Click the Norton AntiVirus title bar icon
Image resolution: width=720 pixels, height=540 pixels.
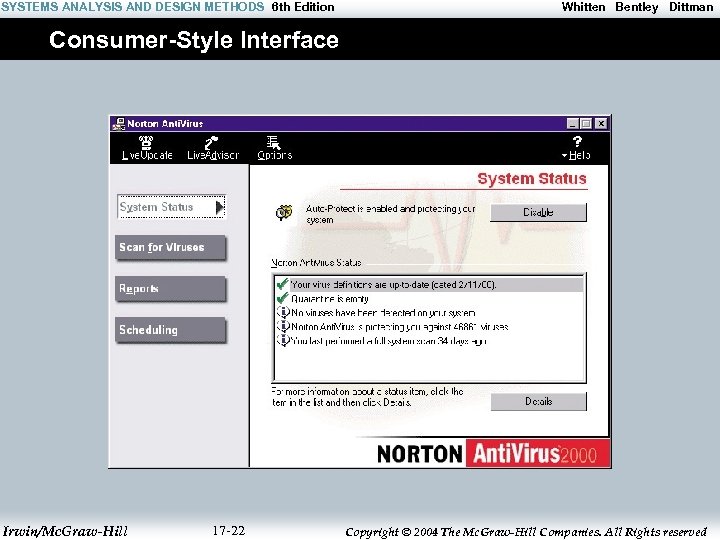119,124
